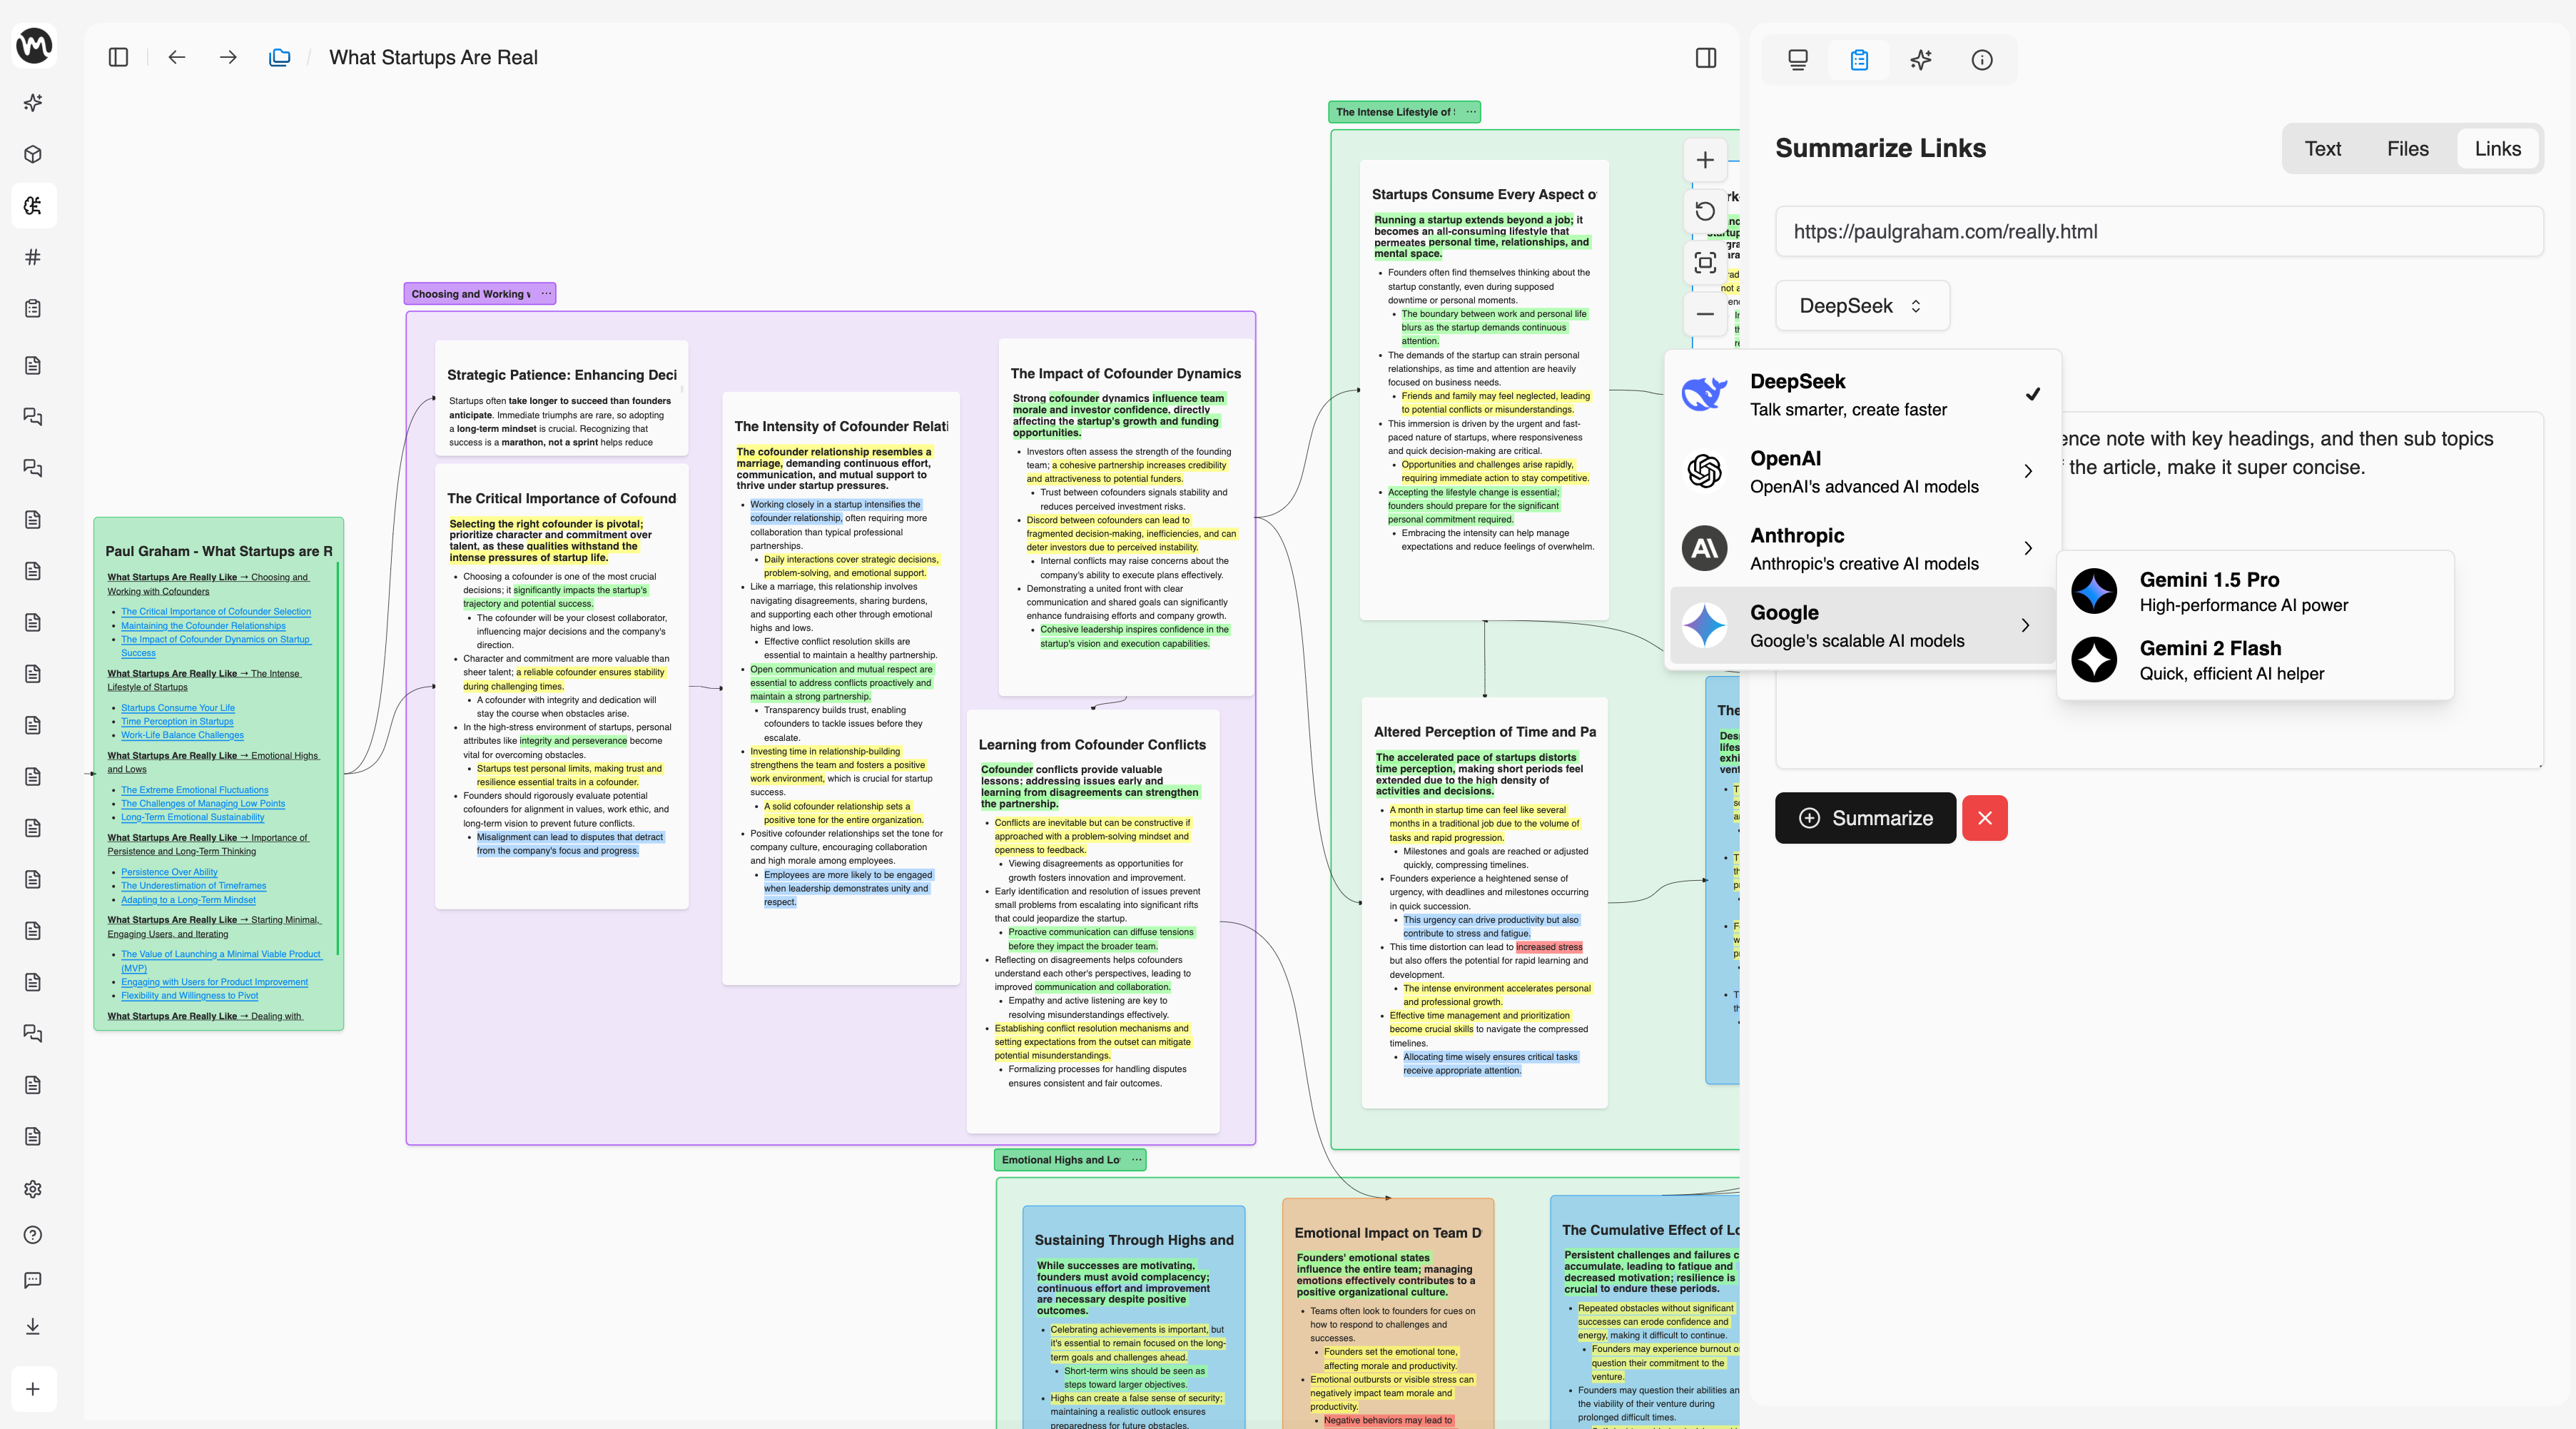Select the Emotional Impact on Team D card heading
The width and height of the screenshot is (2576, 1429).
1388,1233
